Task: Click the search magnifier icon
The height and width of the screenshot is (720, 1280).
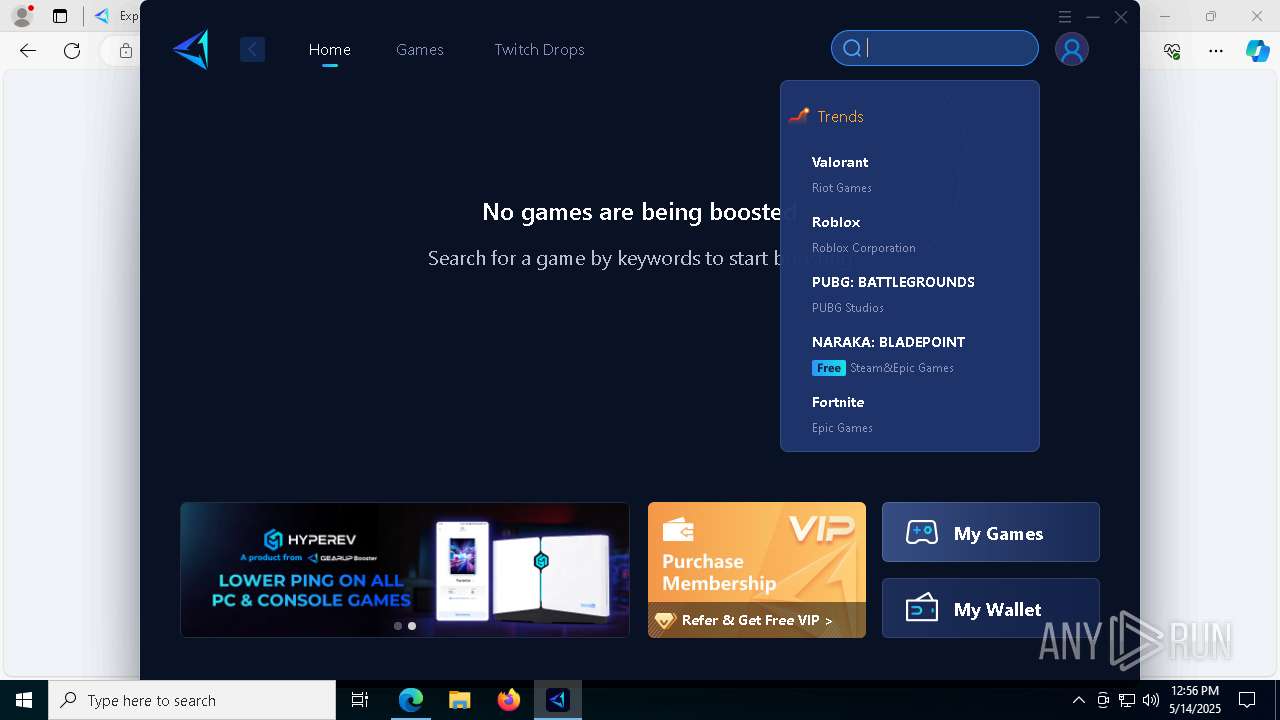Action: click(x=852, y=48)
